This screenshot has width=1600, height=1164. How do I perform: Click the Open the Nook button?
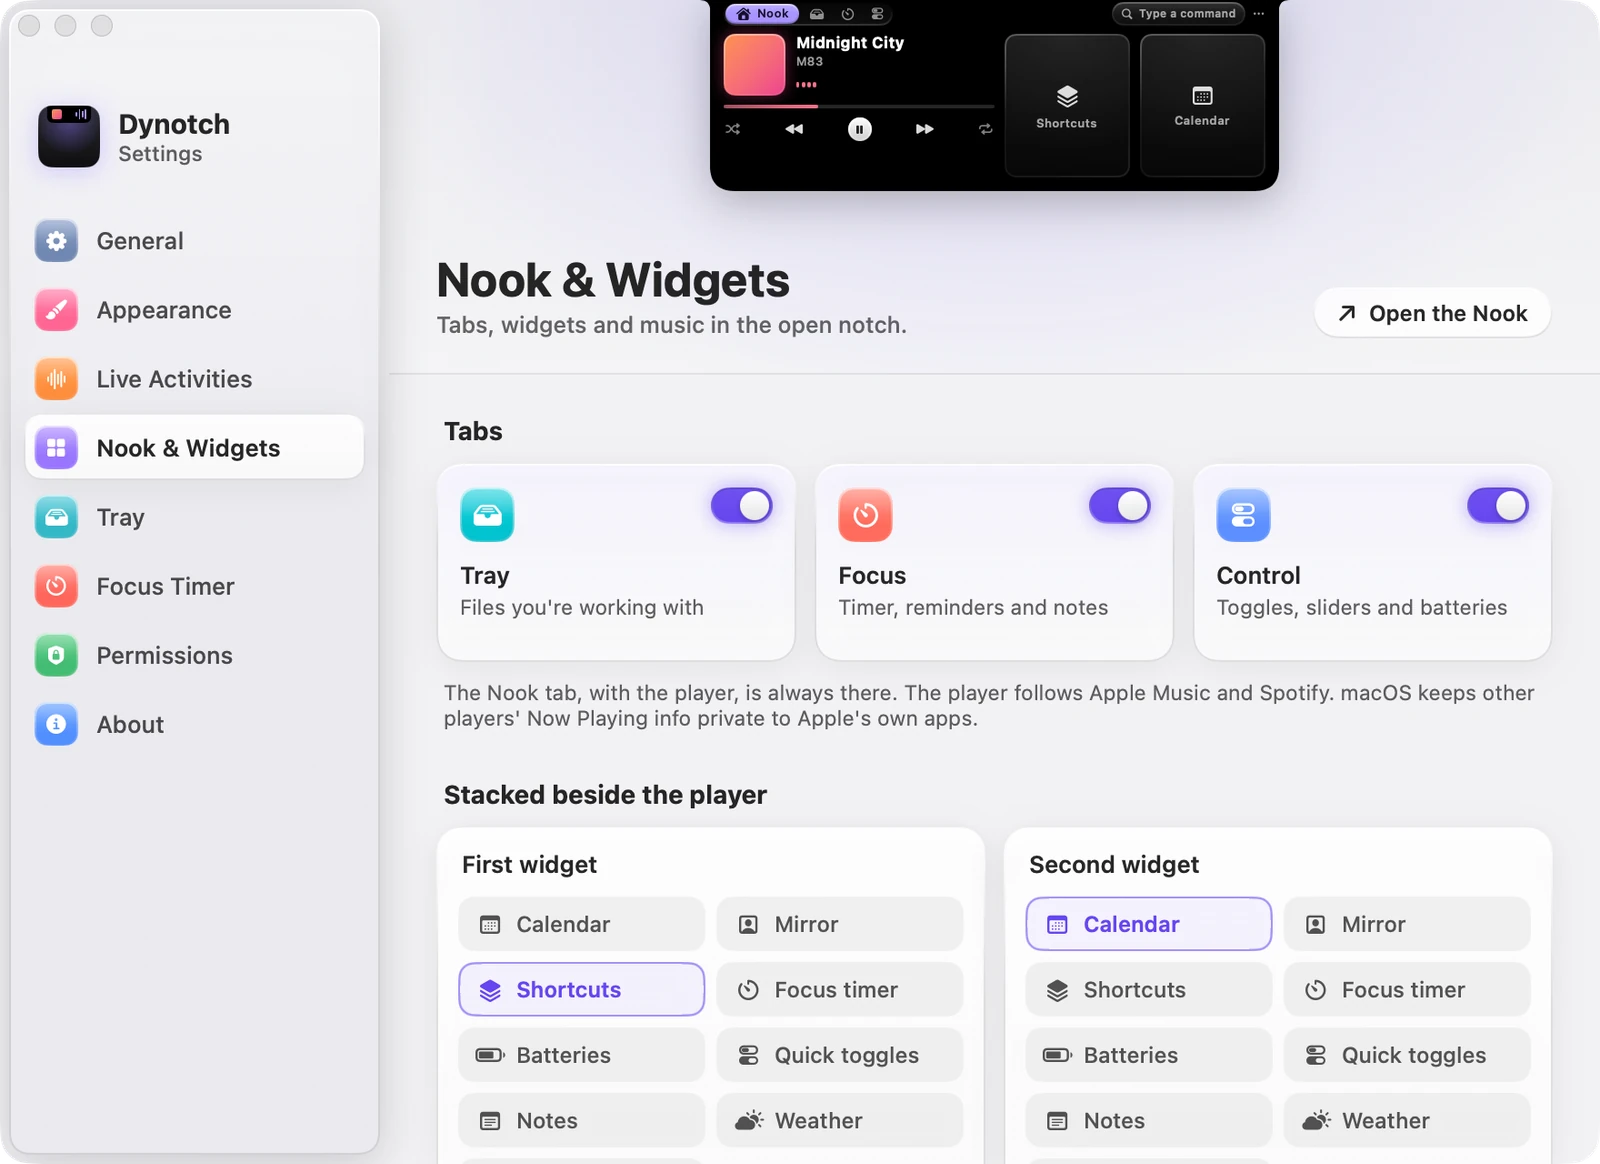[x=1432, y=313]
